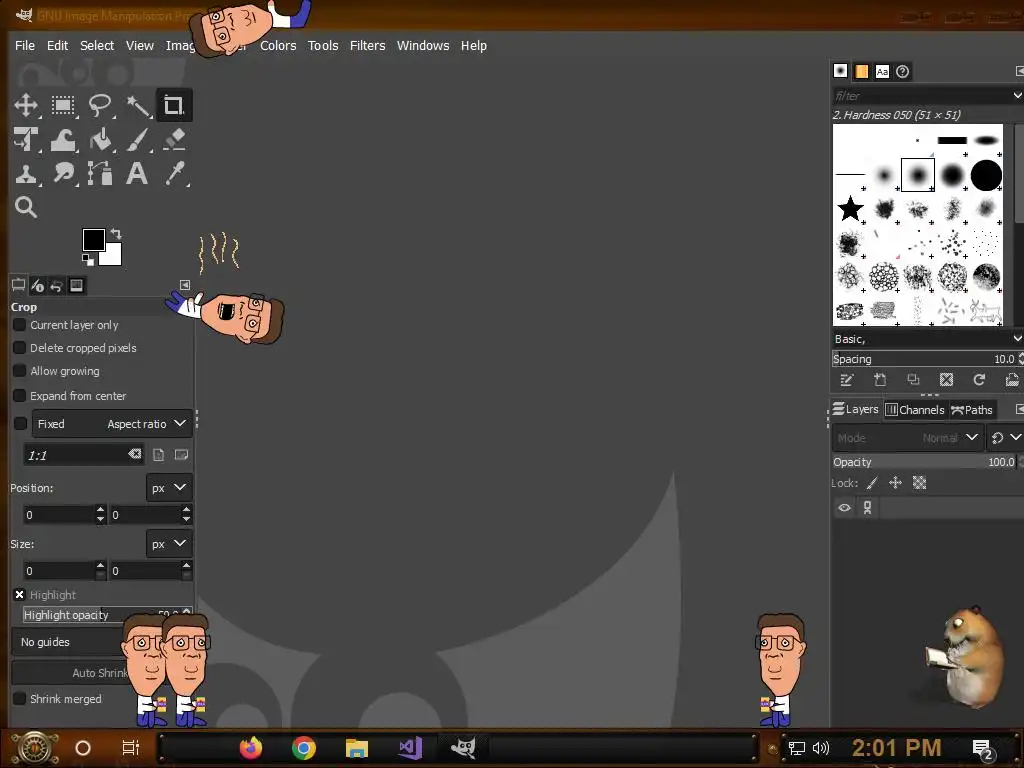
Task: Open the Position unit px dropdown
Action: coord(168,488)
